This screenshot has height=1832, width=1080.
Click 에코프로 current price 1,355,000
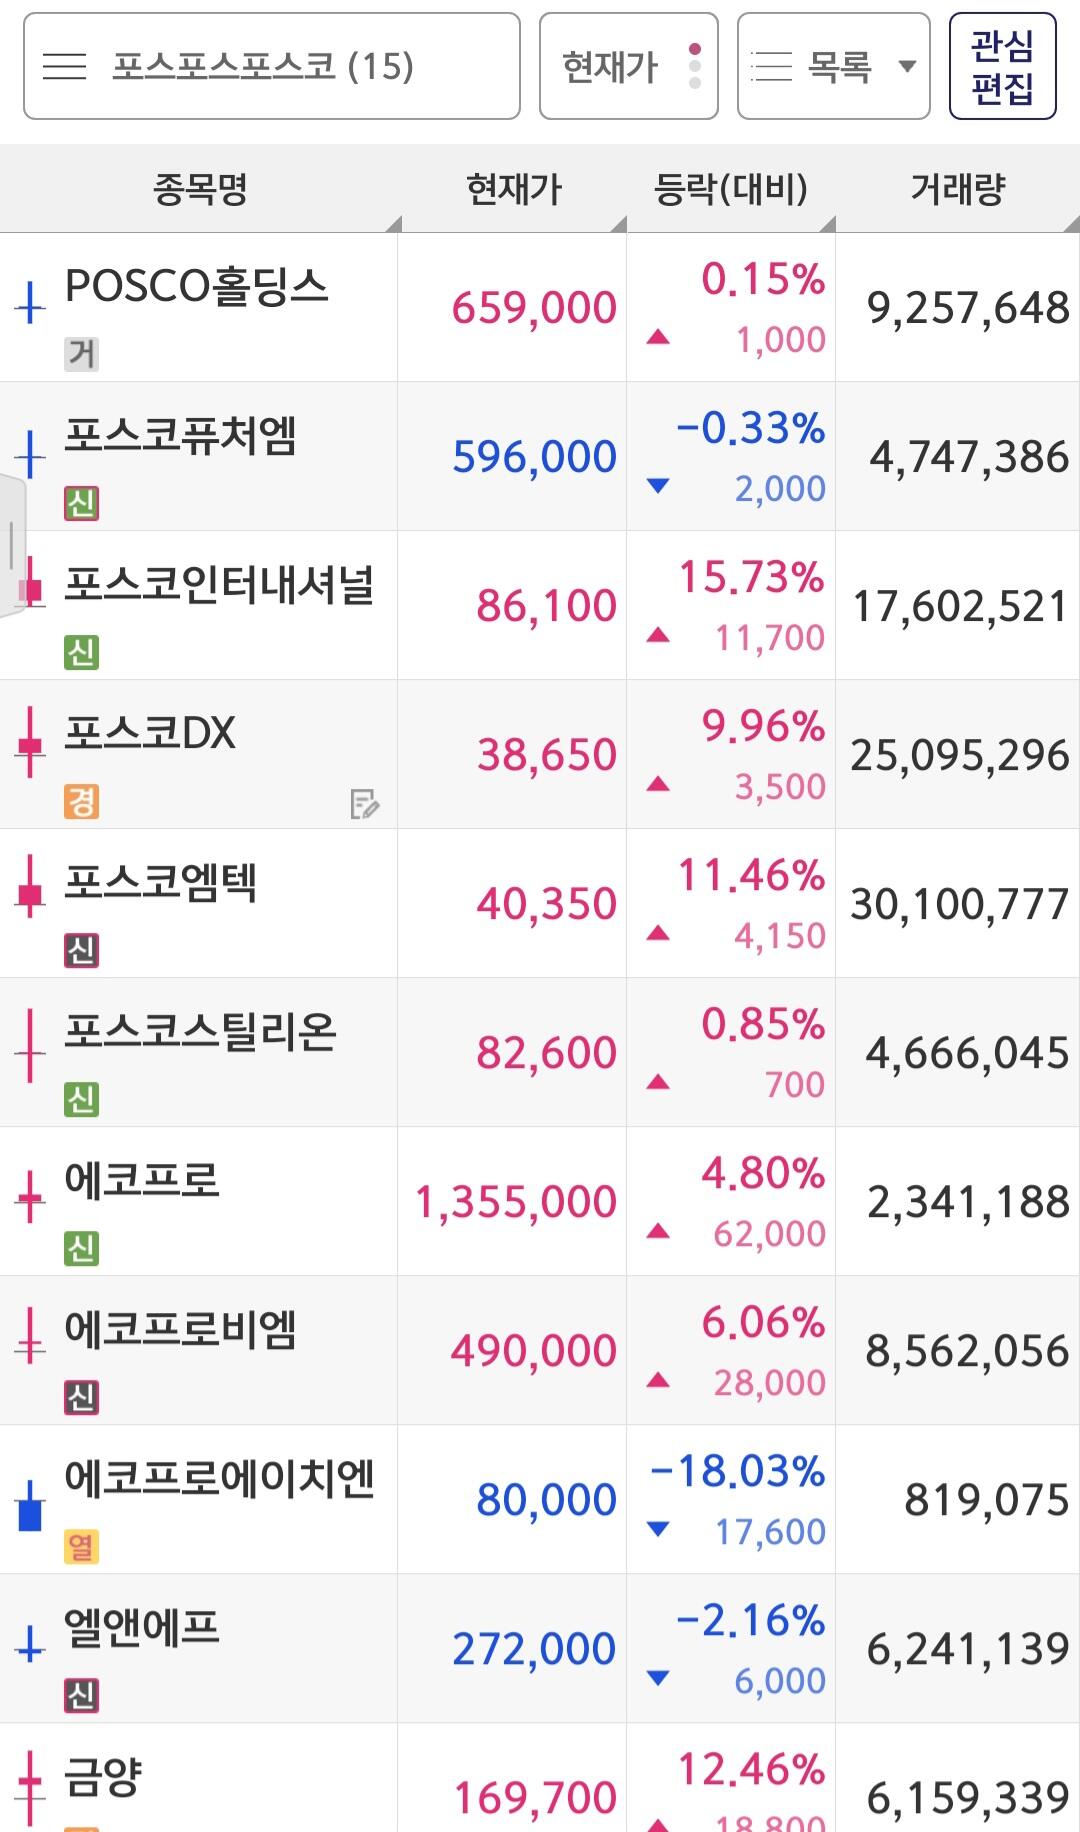point(515,1202)
